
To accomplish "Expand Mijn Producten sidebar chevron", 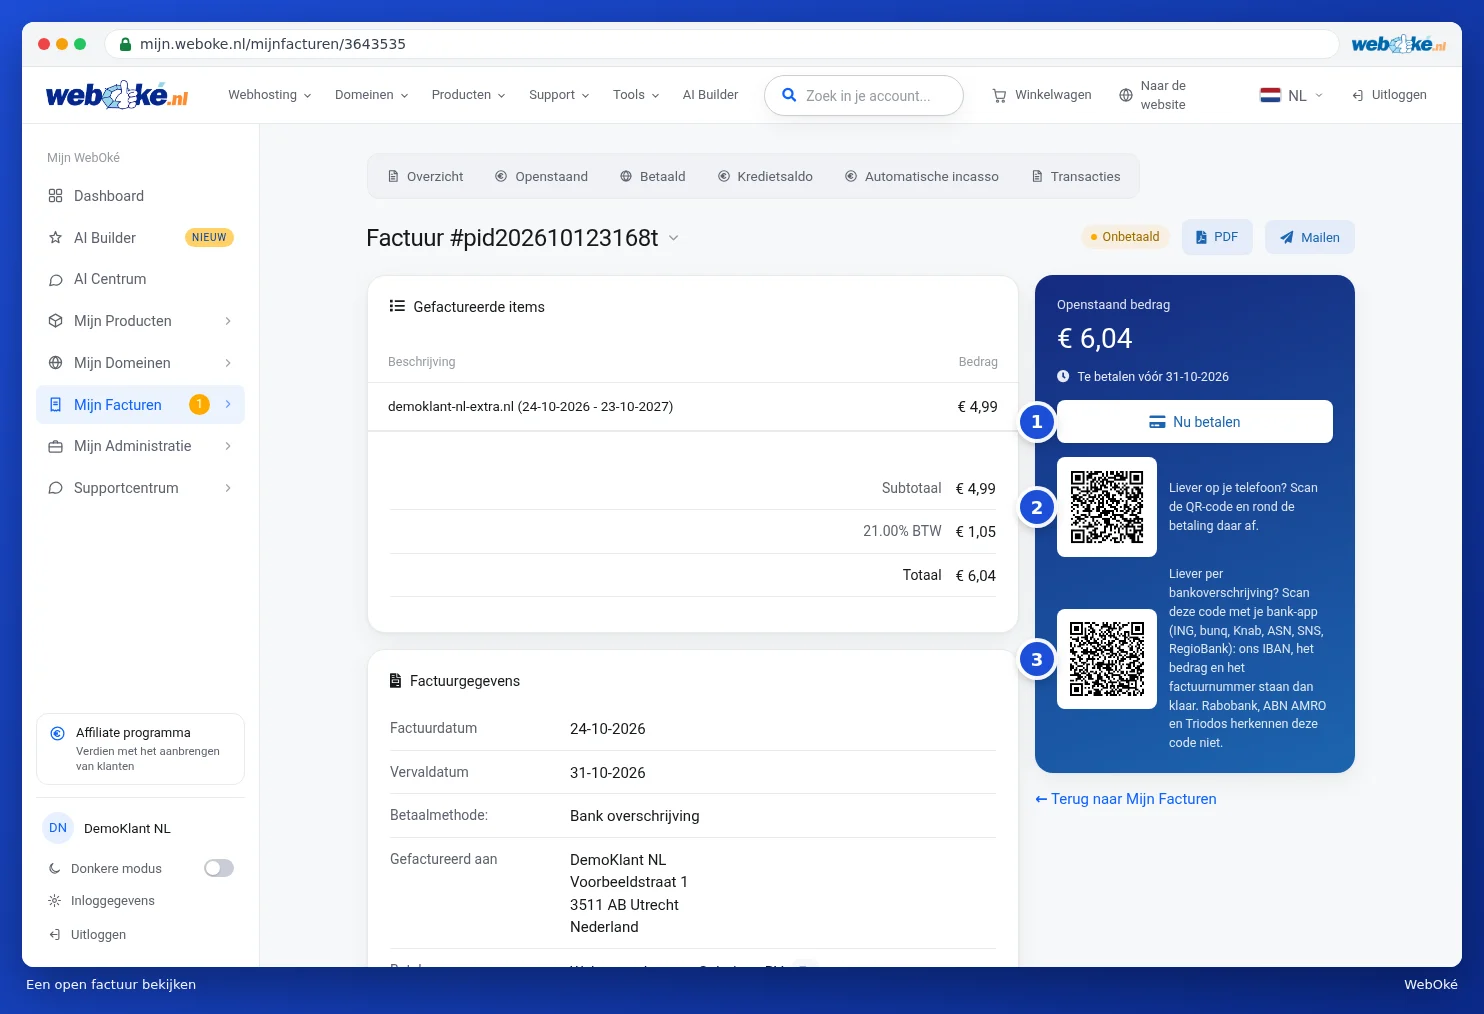I will pyautogui.click(x=228, y=321).
